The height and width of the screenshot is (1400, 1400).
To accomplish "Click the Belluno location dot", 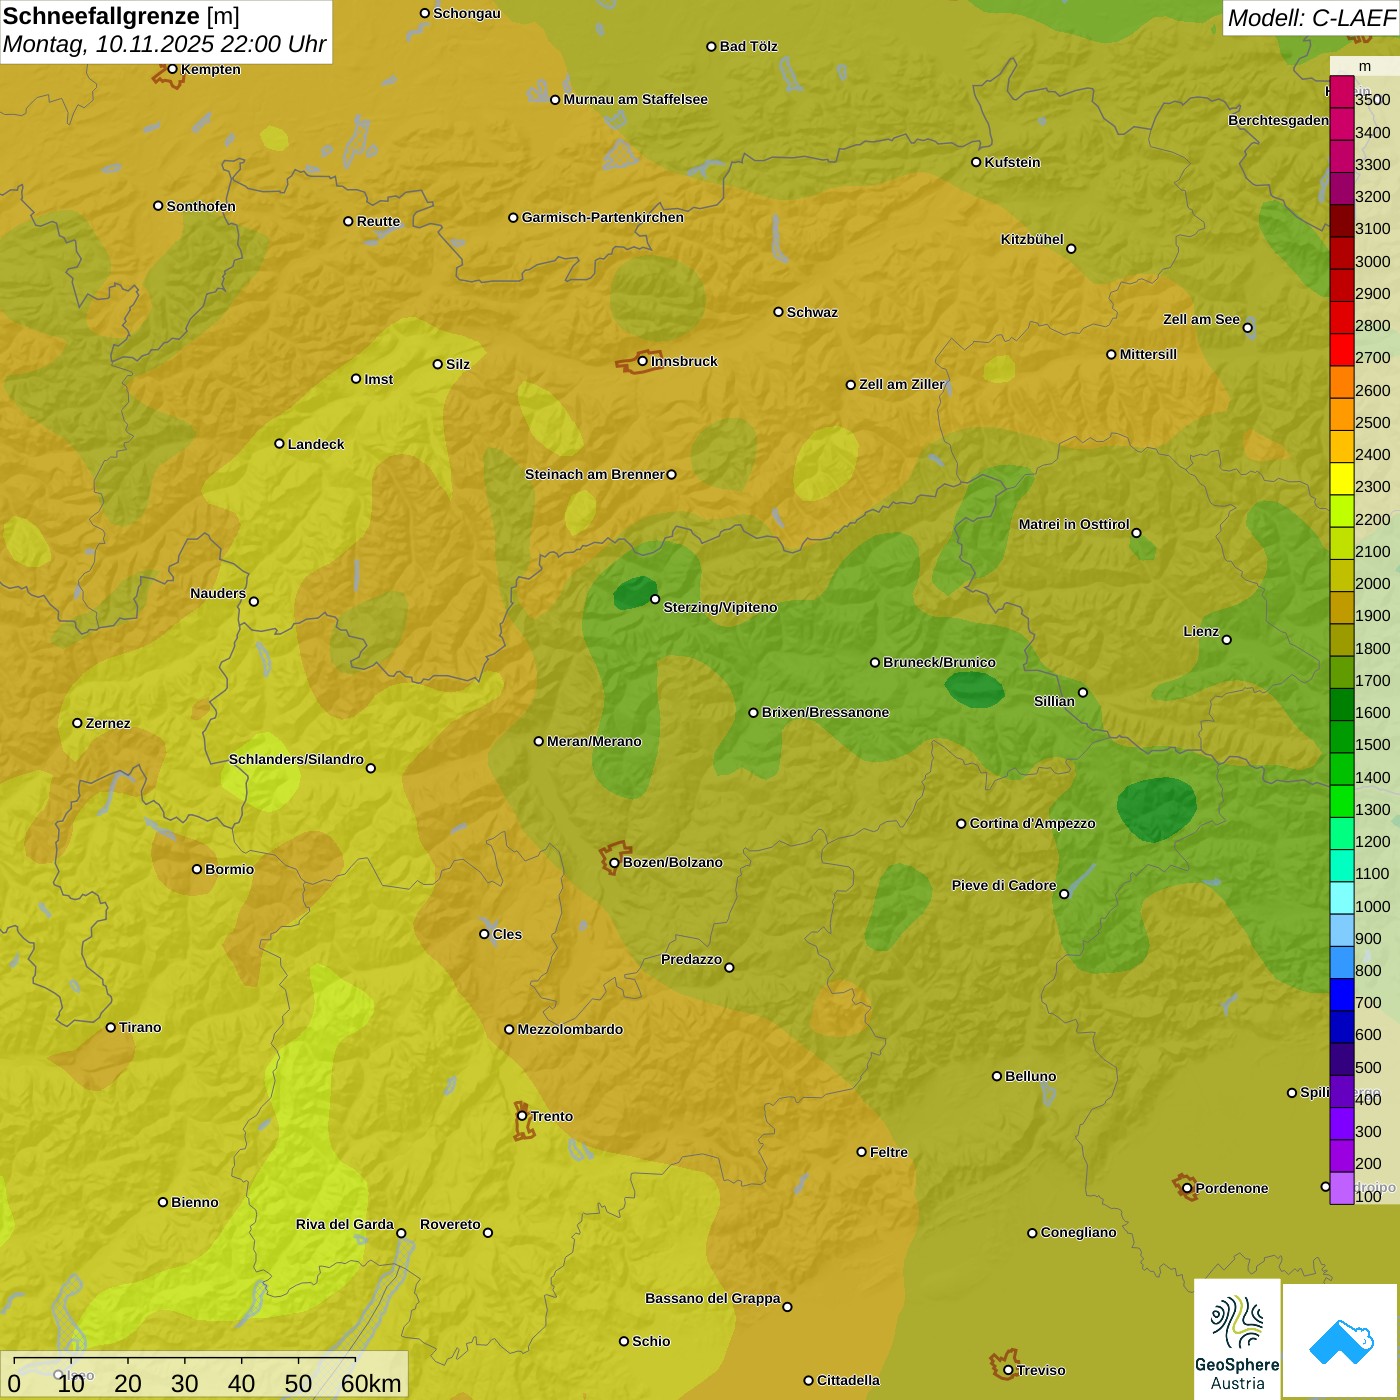I will click(996, 1076).
